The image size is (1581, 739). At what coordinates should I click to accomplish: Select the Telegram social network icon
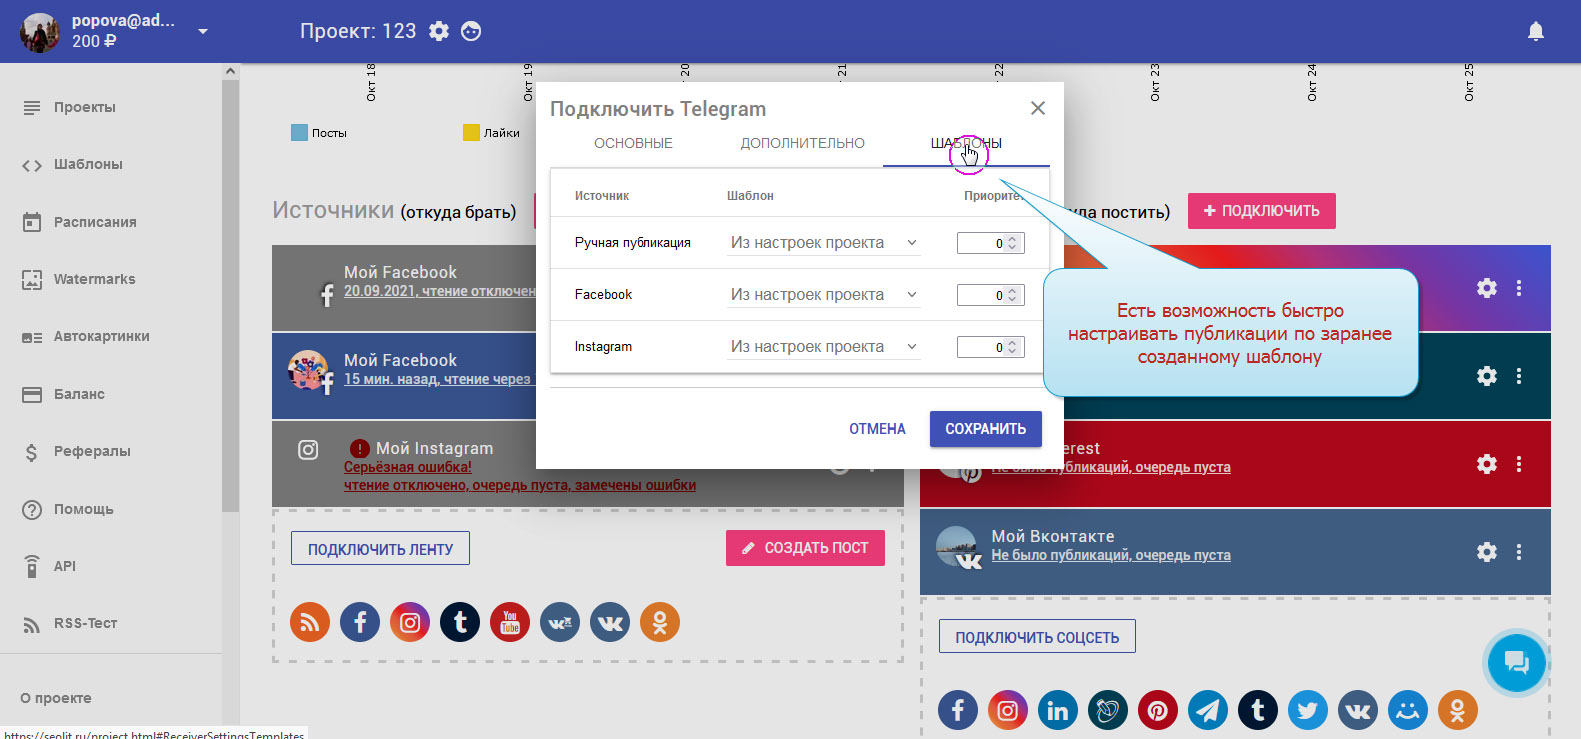[1208, 710]
